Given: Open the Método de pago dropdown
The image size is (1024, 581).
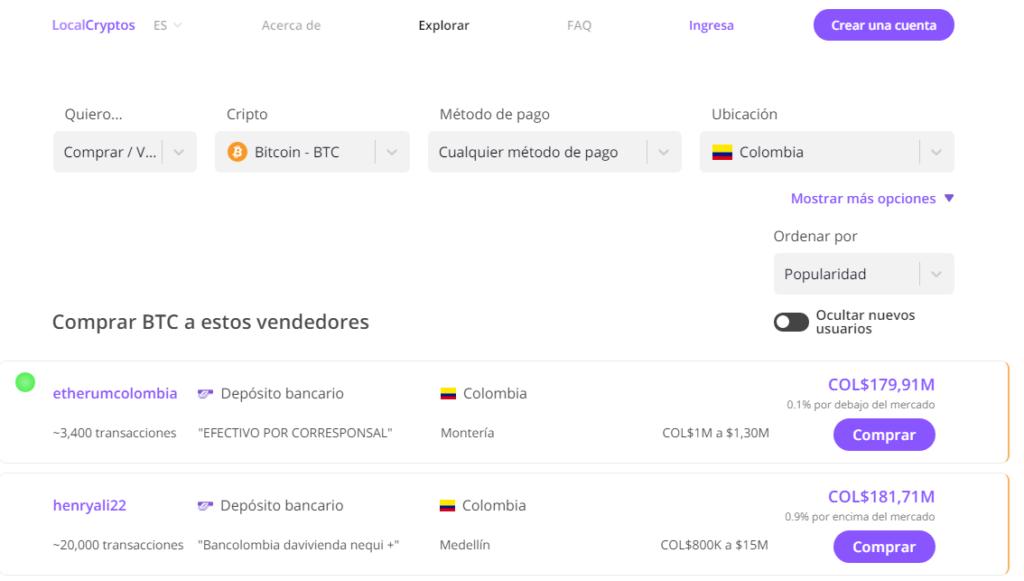Looking at the screenshot, I should click(x=554, y=152).
